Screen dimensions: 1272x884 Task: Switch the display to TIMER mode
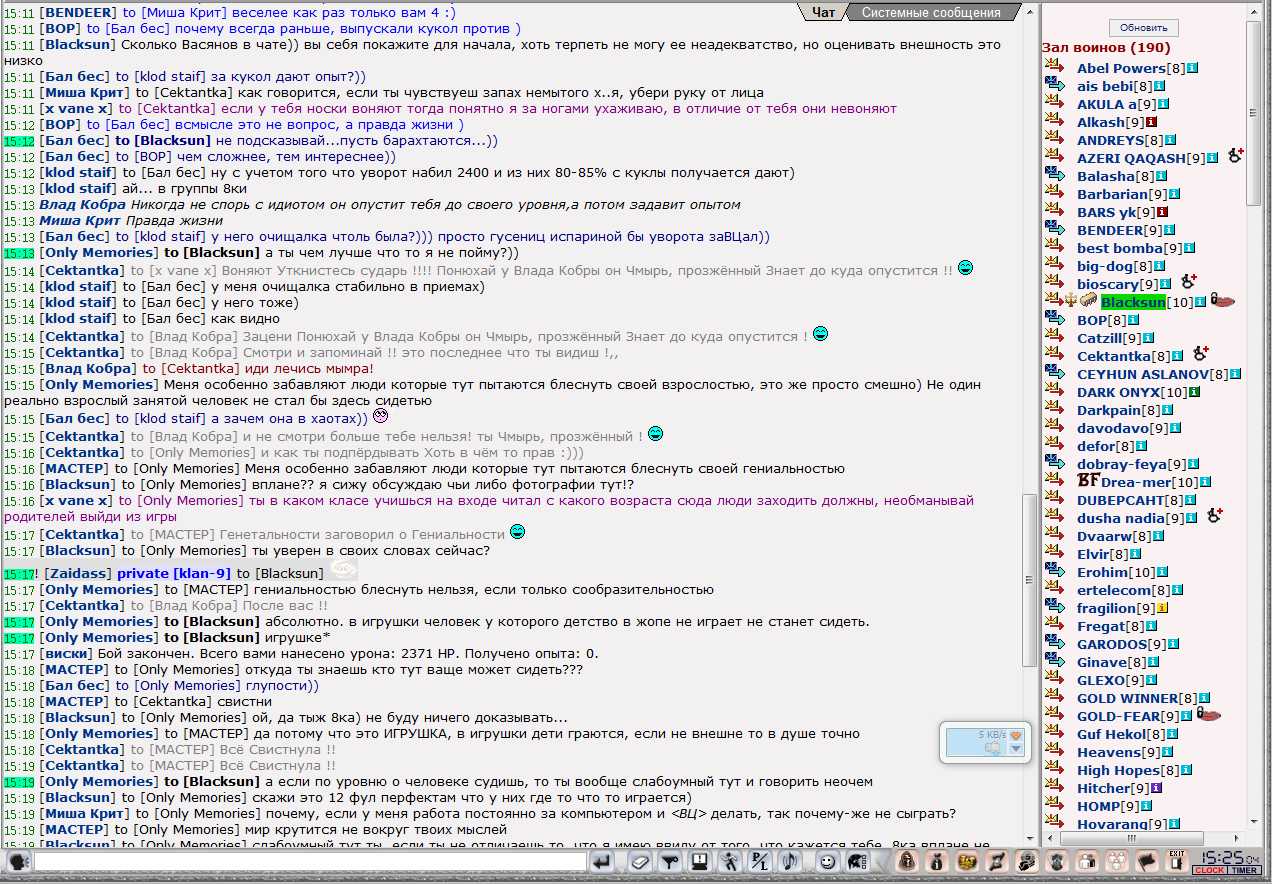(x=1244, y=870)
